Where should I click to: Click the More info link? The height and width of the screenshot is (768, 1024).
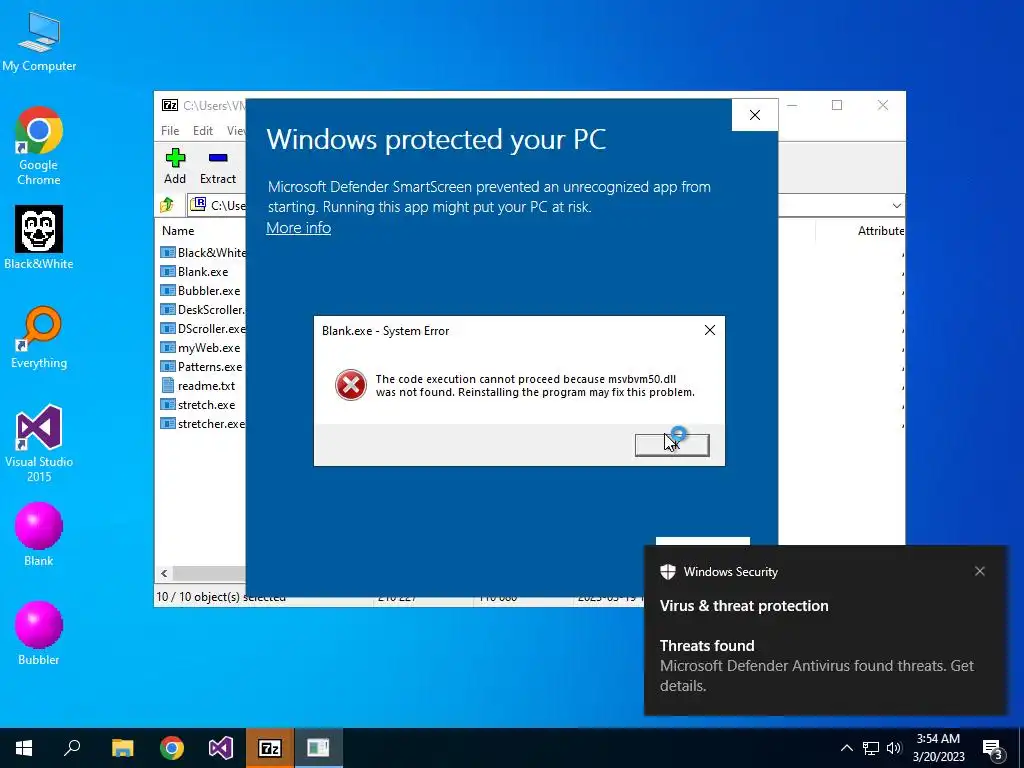click(x=298, y=228)
